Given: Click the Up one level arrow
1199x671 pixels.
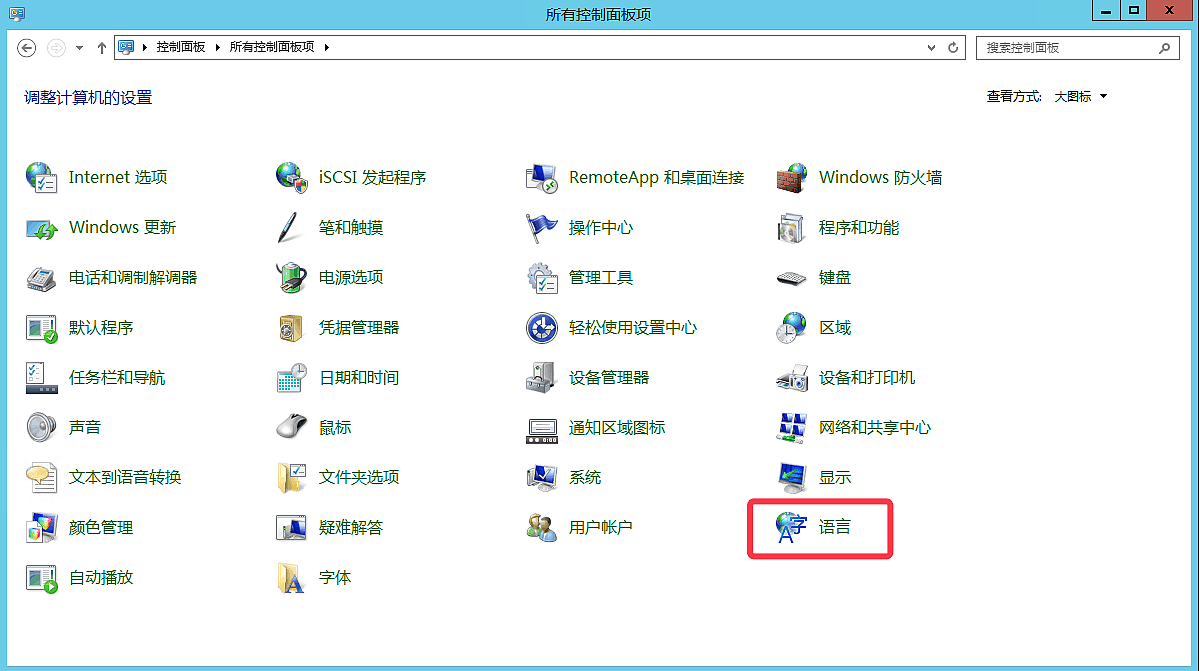Looking at the screenshot, I should 102,47.
